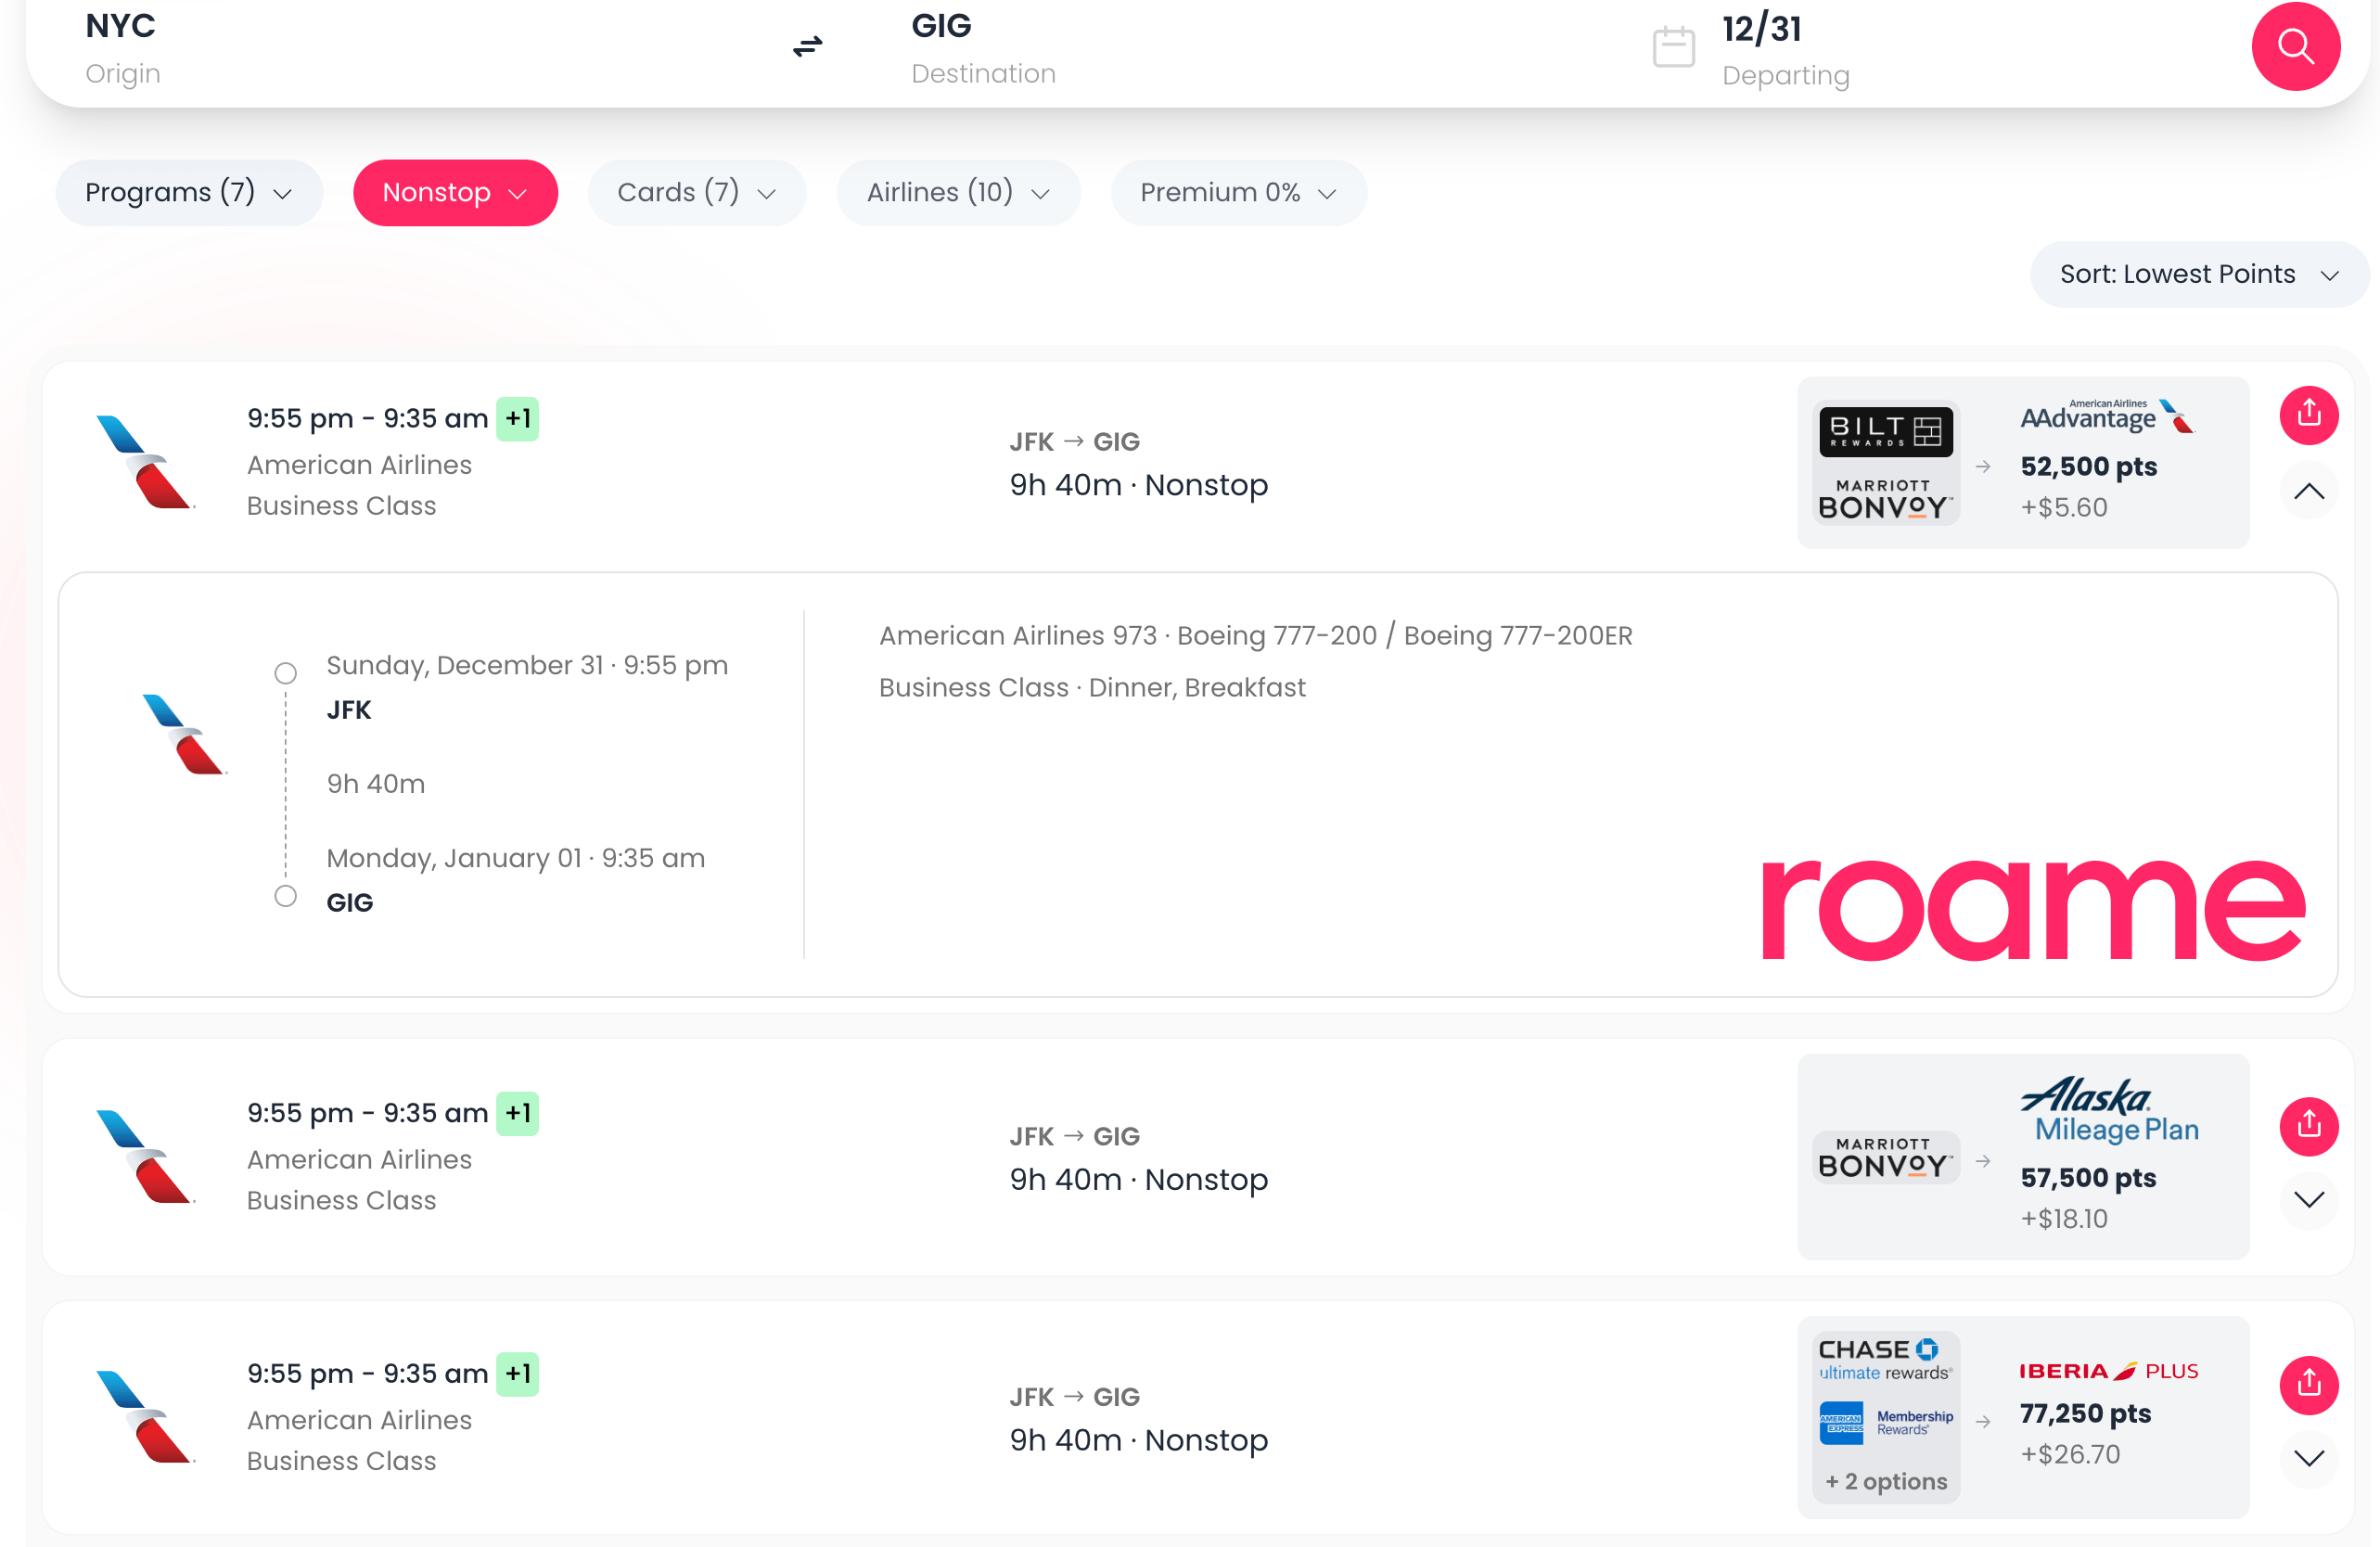Expand the 57,500 pts flight details

[2308, 1199]
